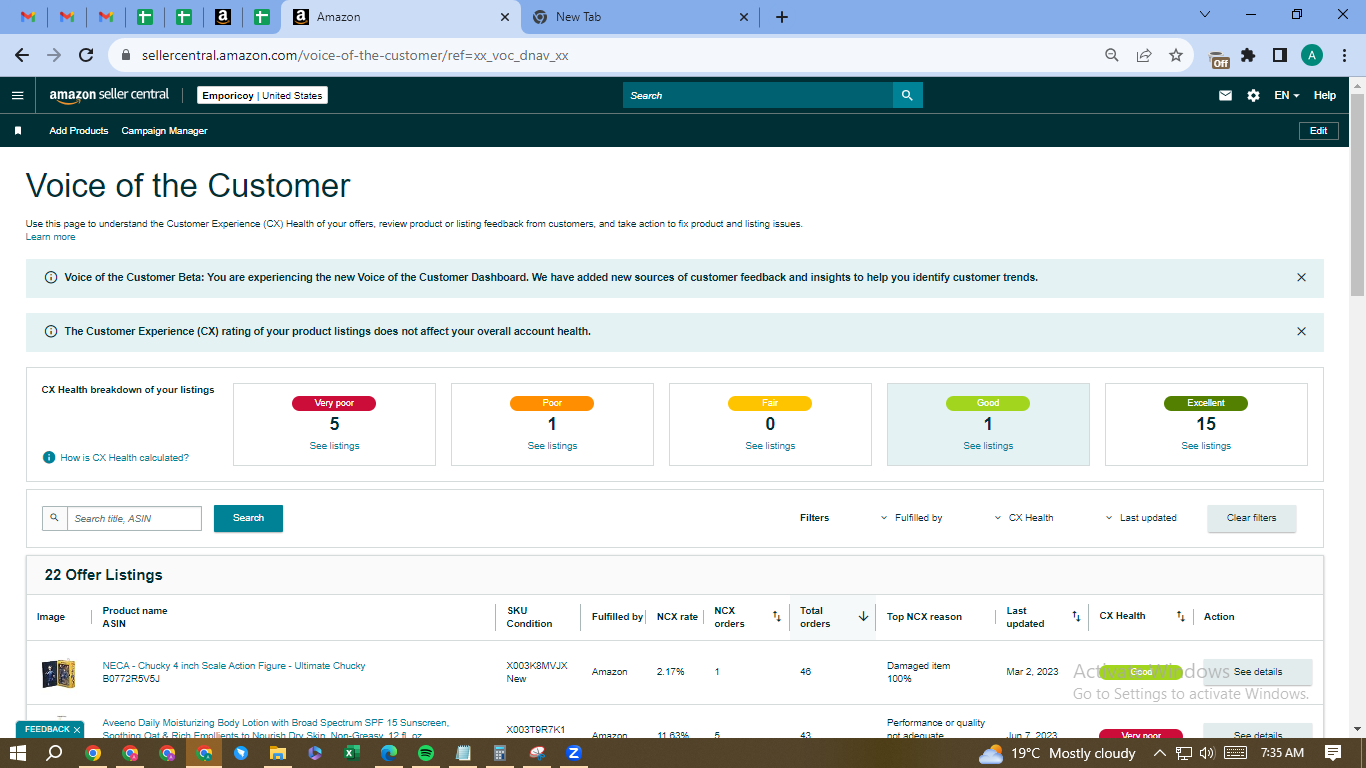This screenshot has width=1366, height=768.
Task: Open the language EN dropdown
Action: click(x=1286, y=95)
